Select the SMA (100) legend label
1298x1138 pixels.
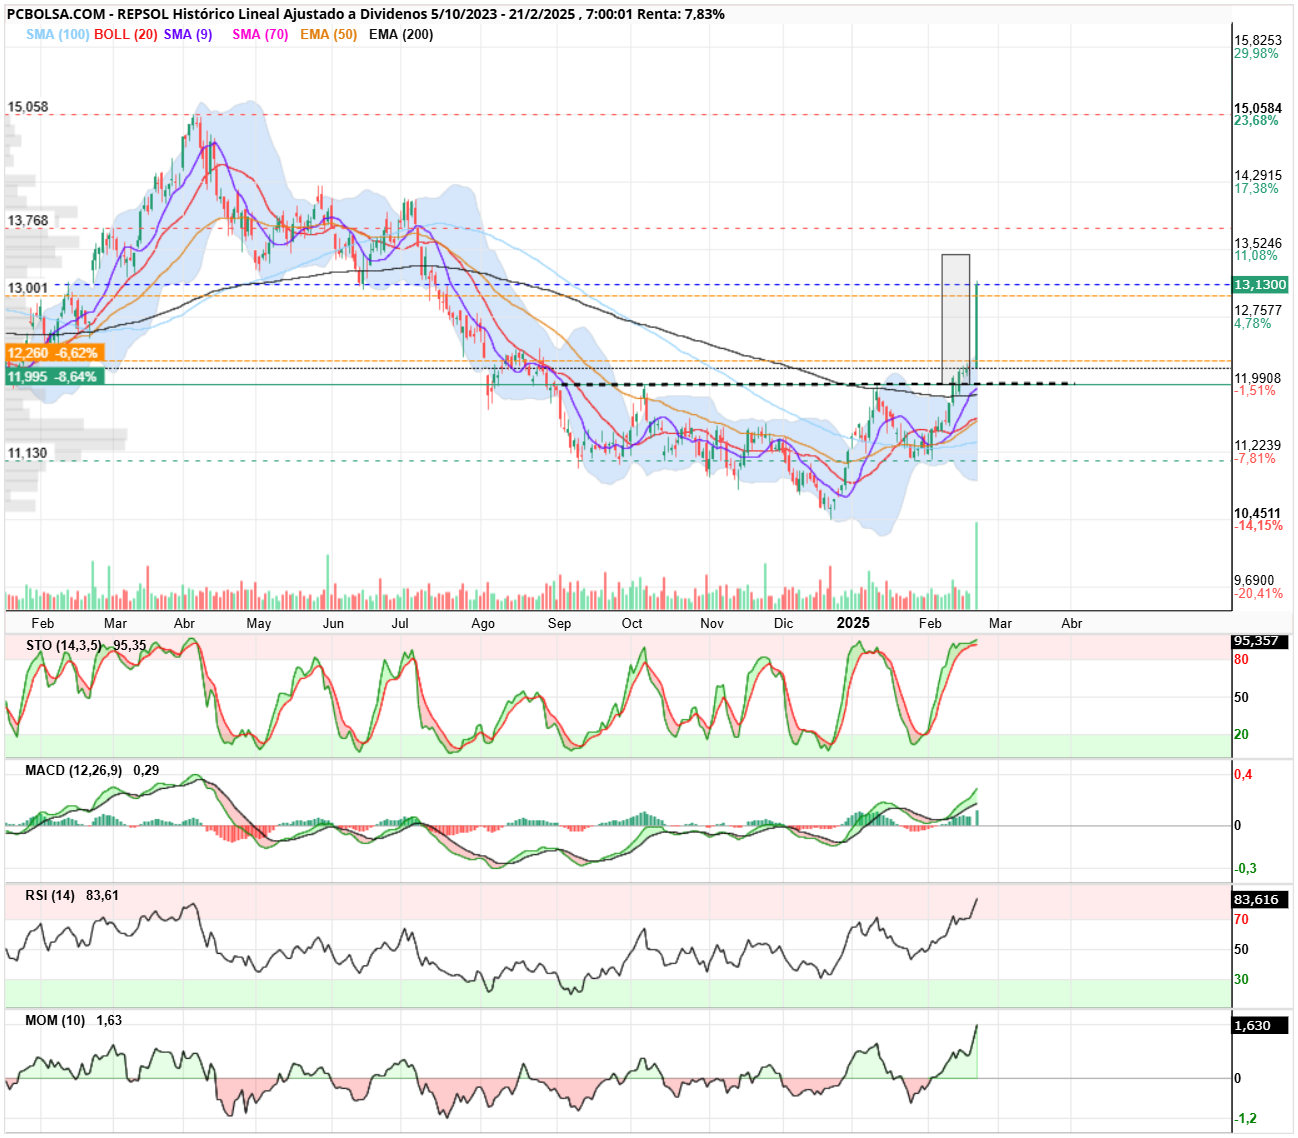(x=58, y=34)
